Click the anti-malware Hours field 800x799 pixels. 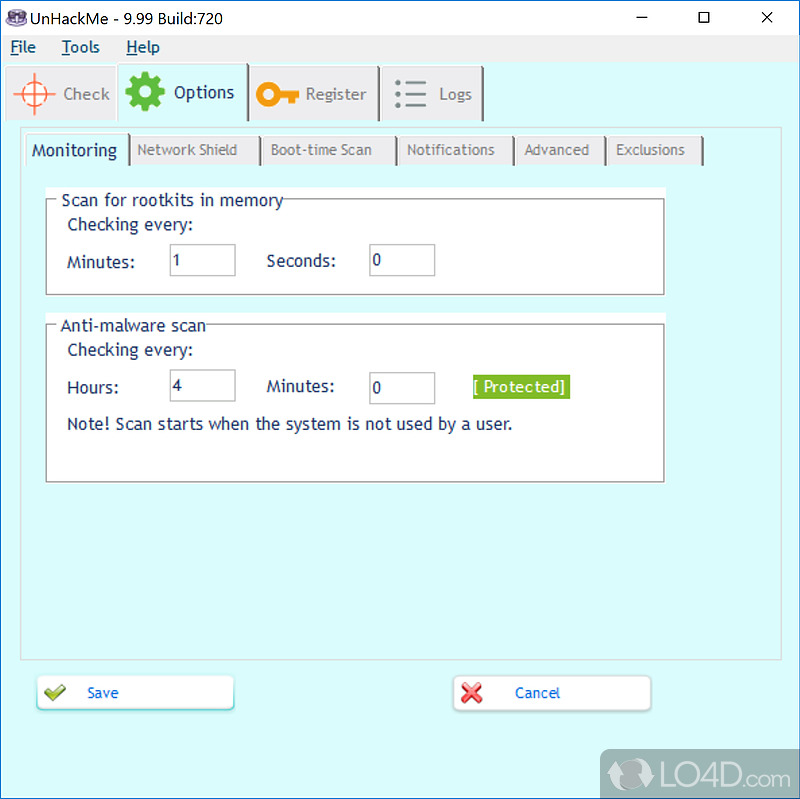pos(203,386)
